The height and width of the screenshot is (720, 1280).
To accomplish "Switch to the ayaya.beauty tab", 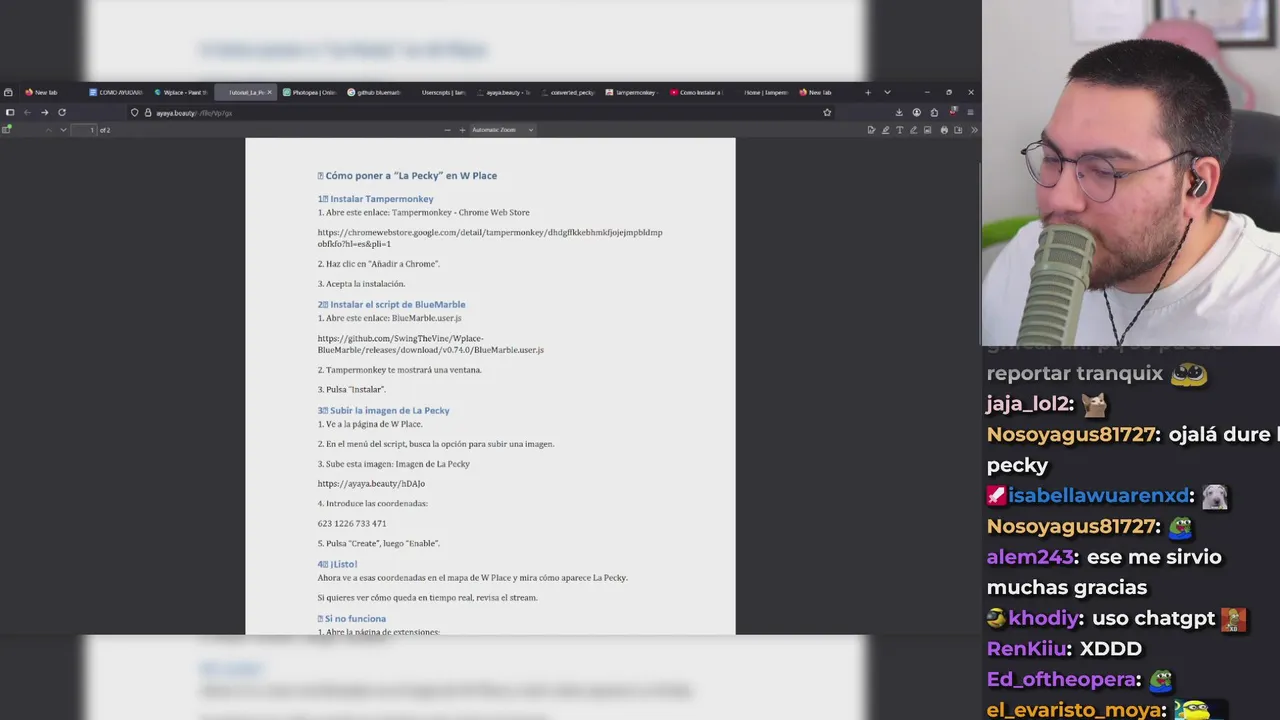I will 504,92.
